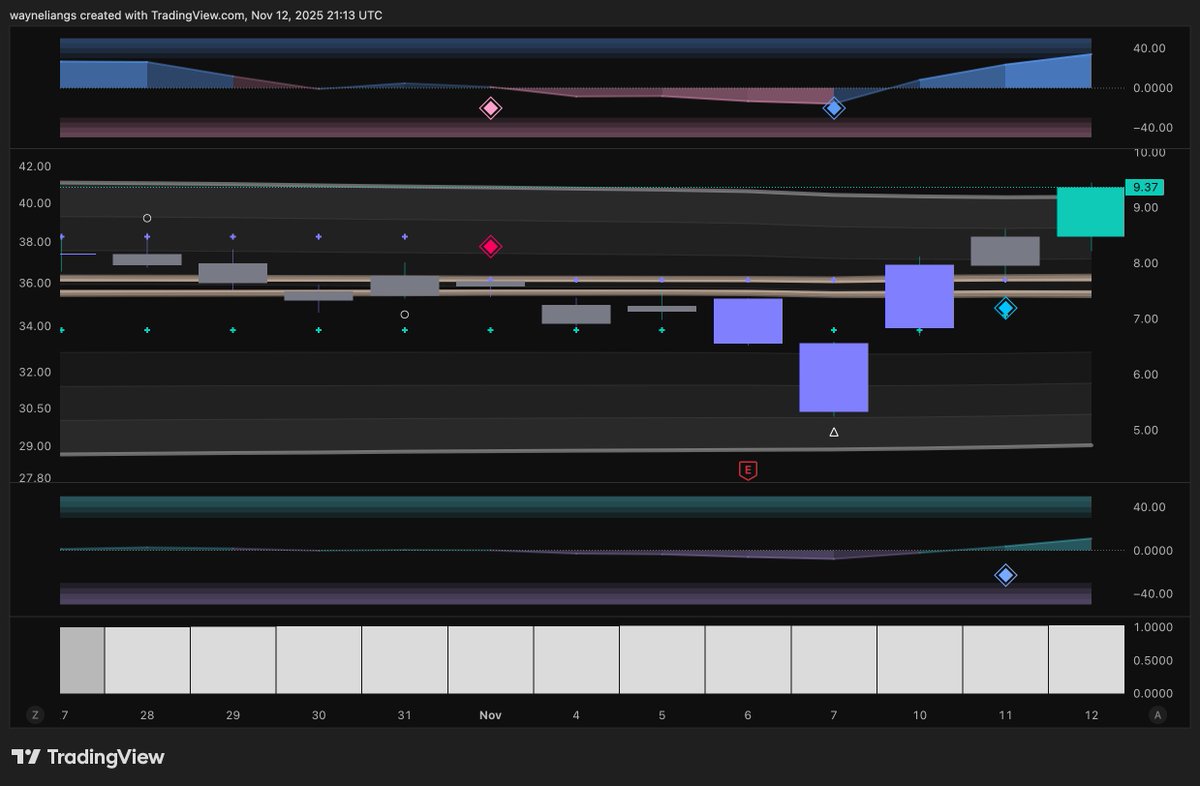Click date label '12' on time axis
This screenshot has width=1200, height=786.
(1091, 716)
